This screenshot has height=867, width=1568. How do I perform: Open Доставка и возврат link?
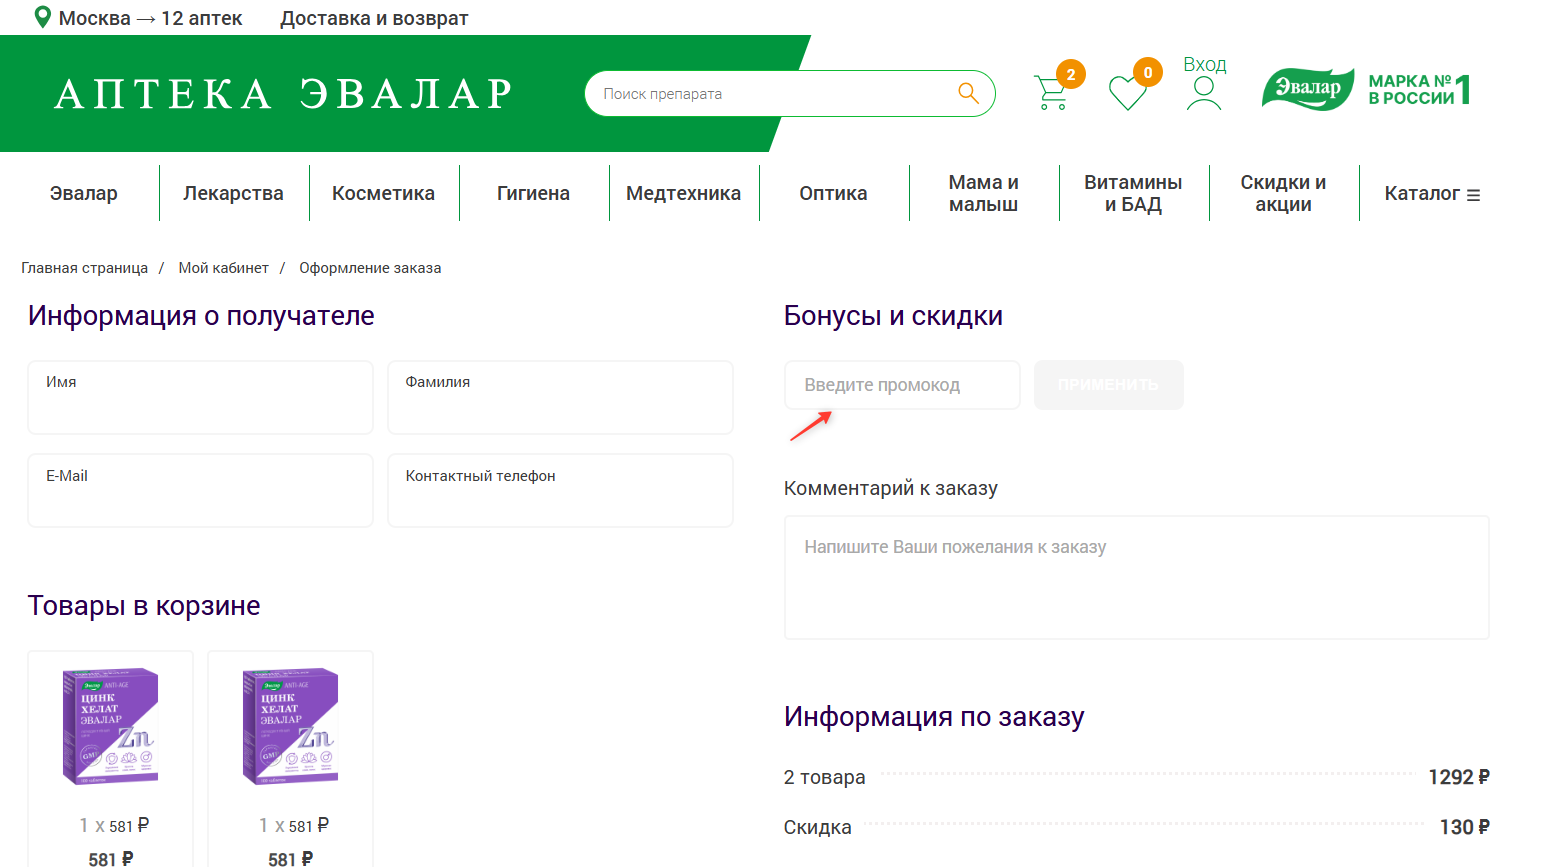374,18
